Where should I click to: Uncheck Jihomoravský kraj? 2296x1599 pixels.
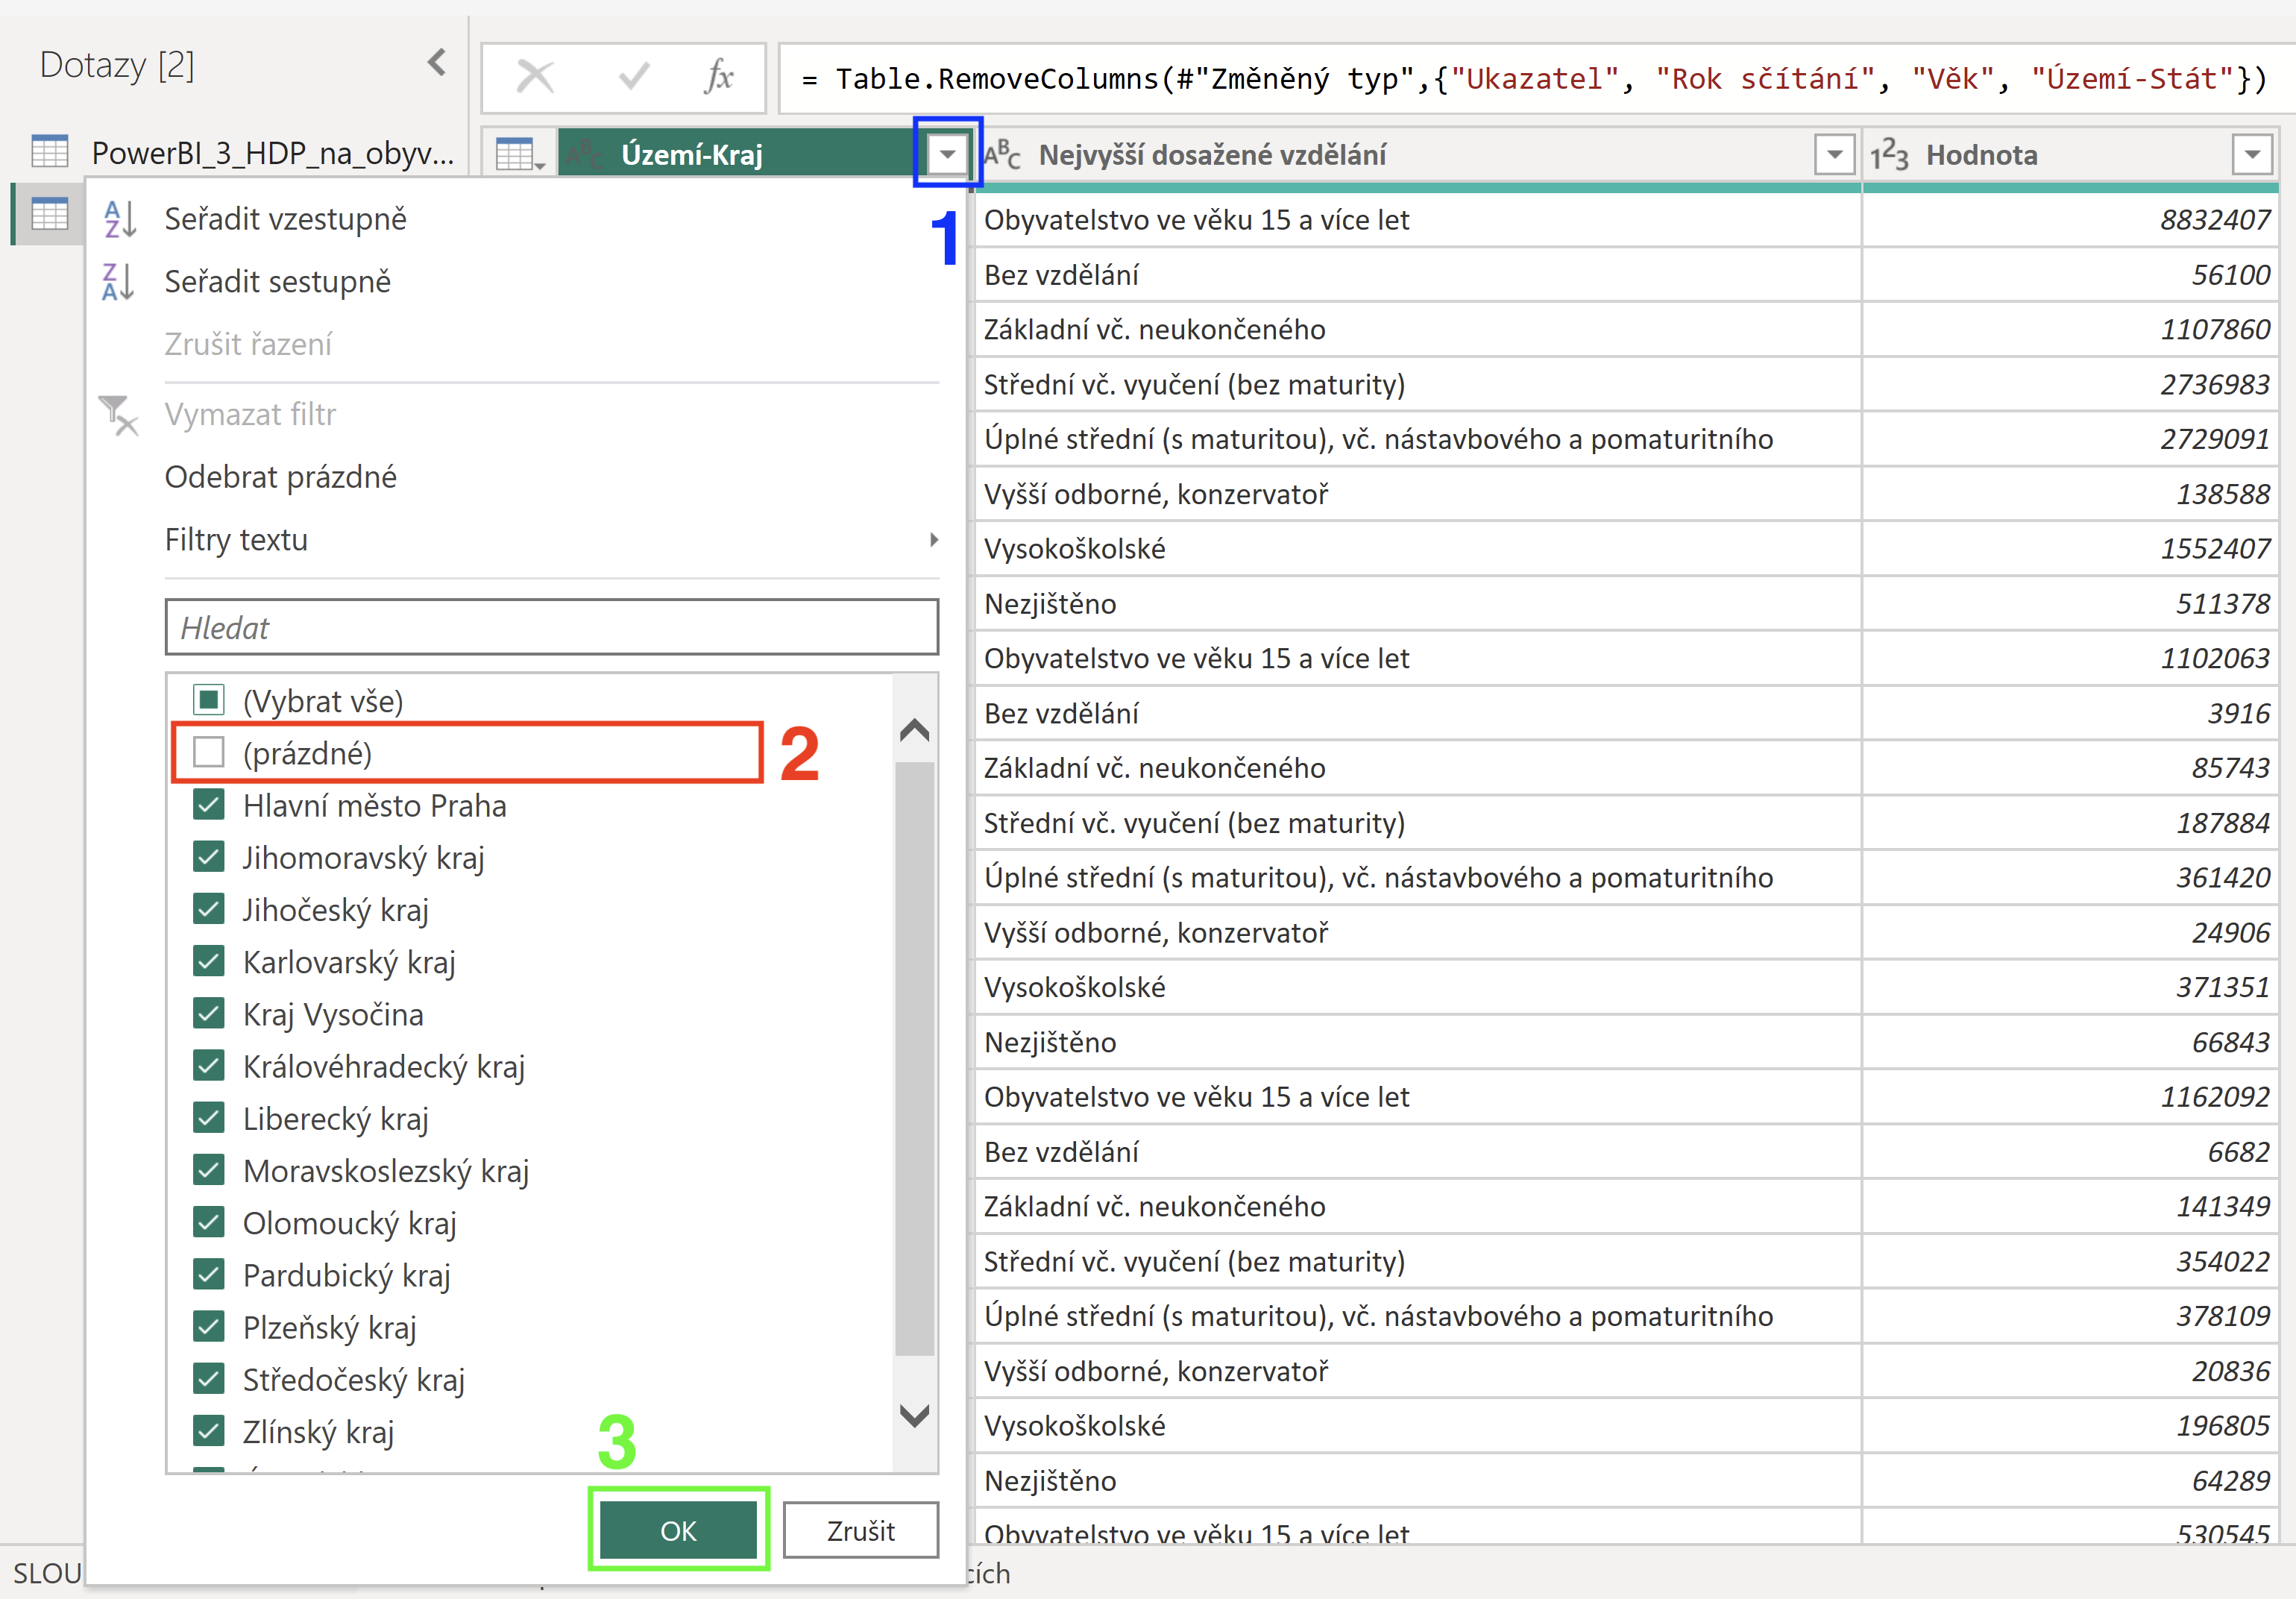(209, 857)
